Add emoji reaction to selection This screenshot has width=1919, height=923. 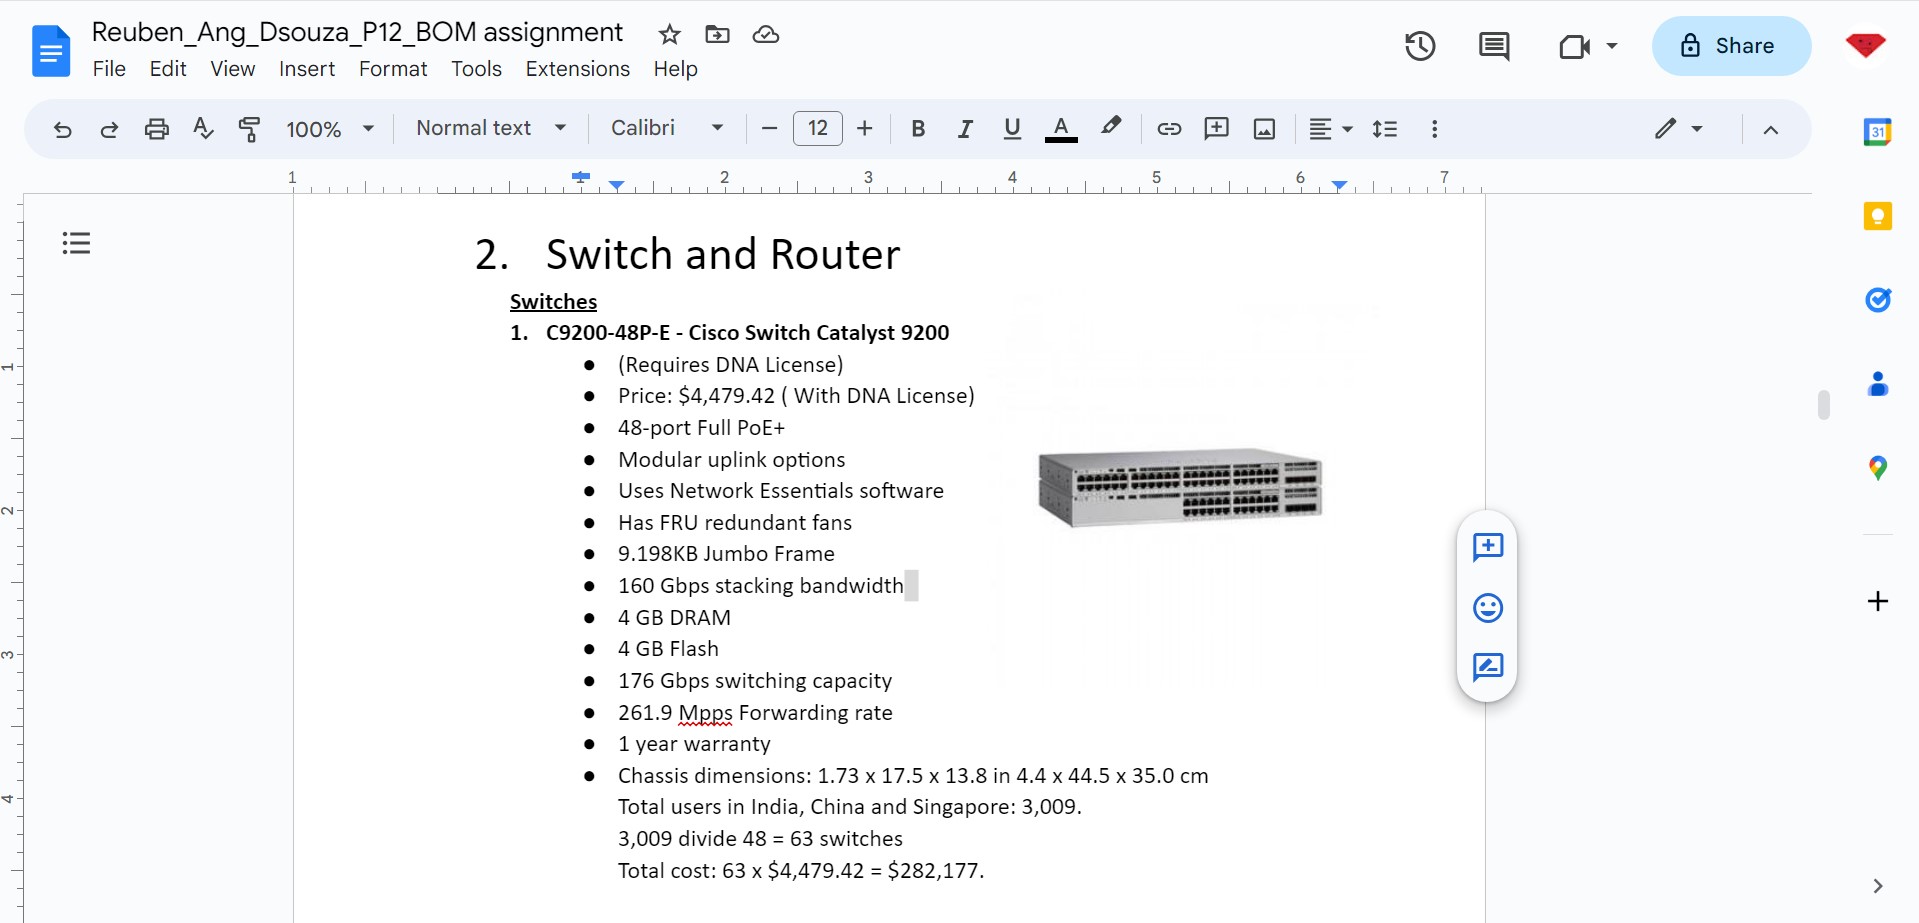pyautogui.click(x=1488, y=608)
